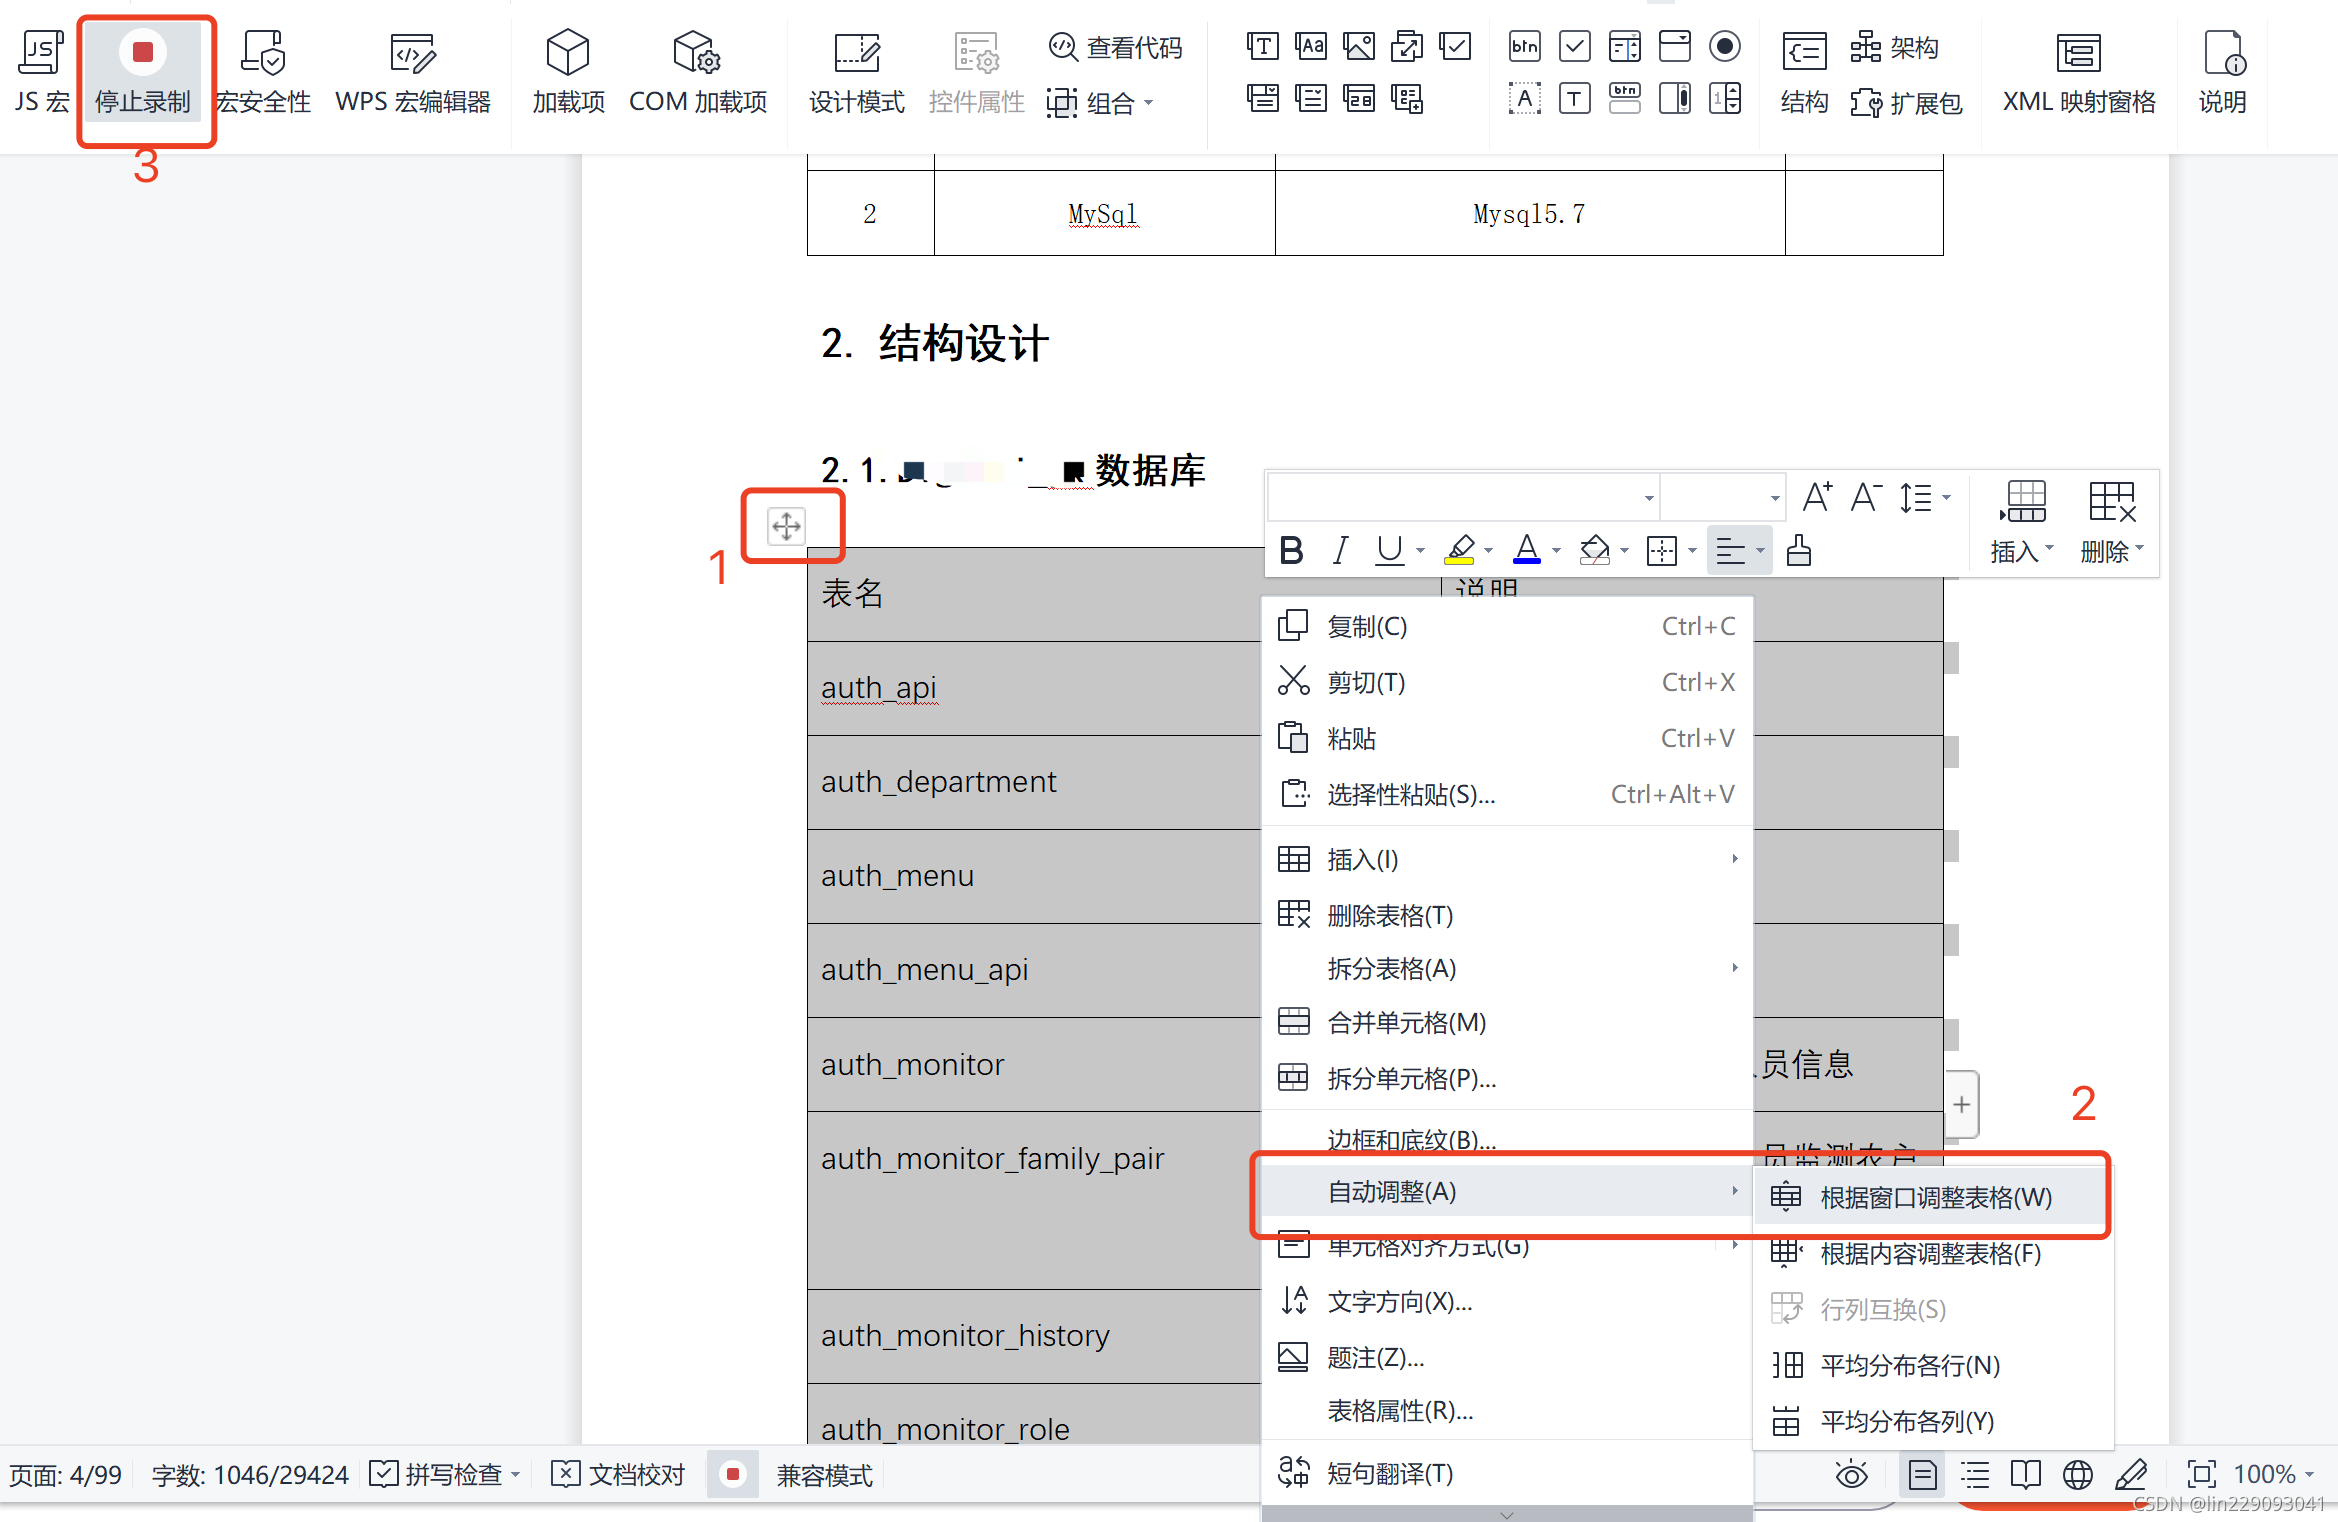Open the font name dropdown in mini toolbar
2338x1522 pixels.
[x=1648, y=498]
